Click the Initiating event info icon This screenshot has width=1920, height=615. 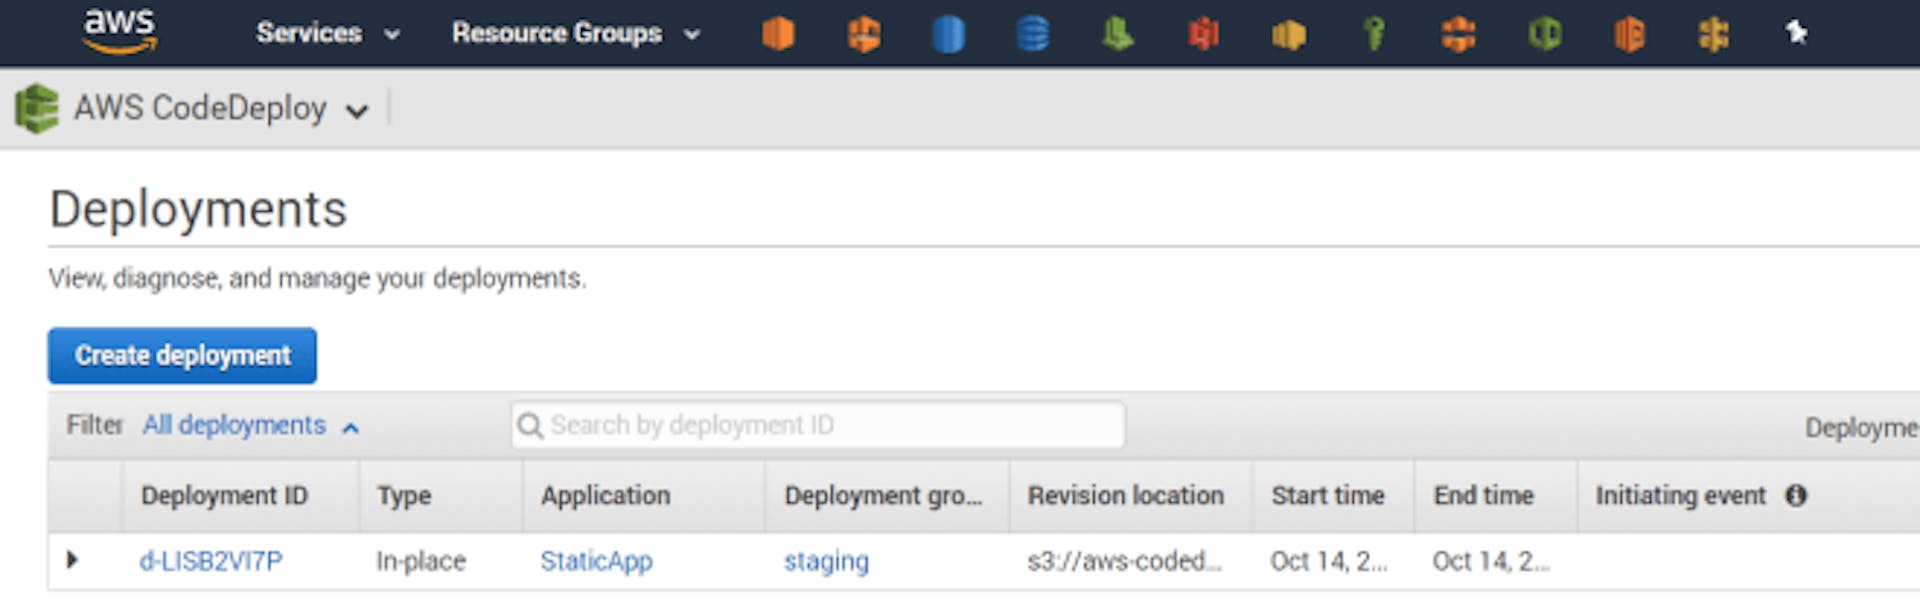1796,495
